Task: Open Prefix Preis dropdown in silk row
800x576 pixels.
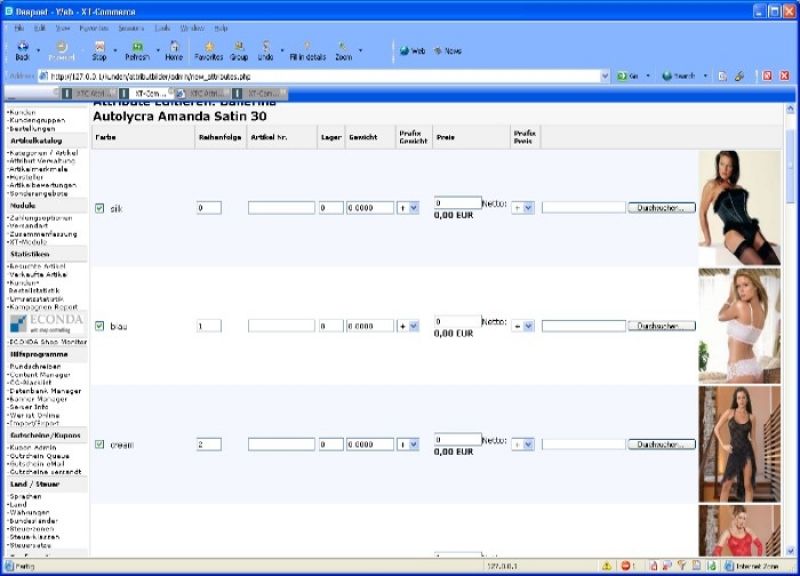Action: pos(523,208)
